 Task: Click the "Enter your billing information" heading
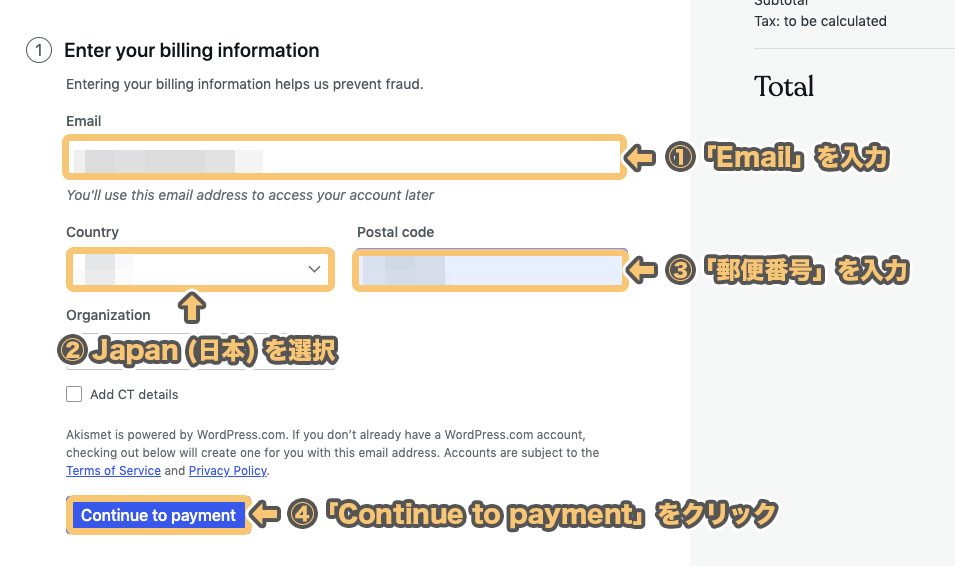[x=191, y=51]
